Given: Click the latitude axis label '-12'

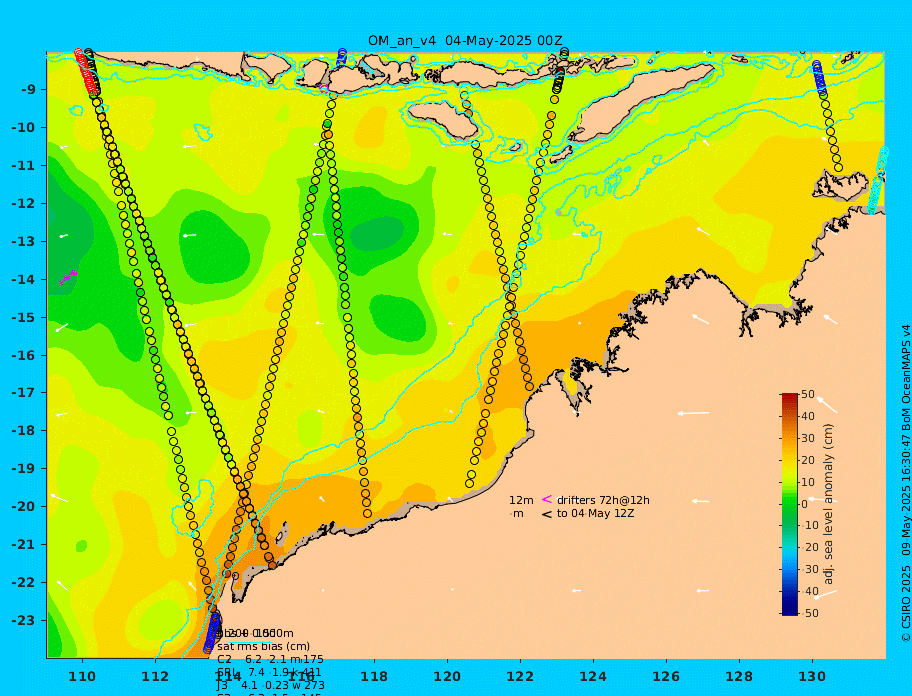Looking at the screenshot, I should (x=23, y=204).
